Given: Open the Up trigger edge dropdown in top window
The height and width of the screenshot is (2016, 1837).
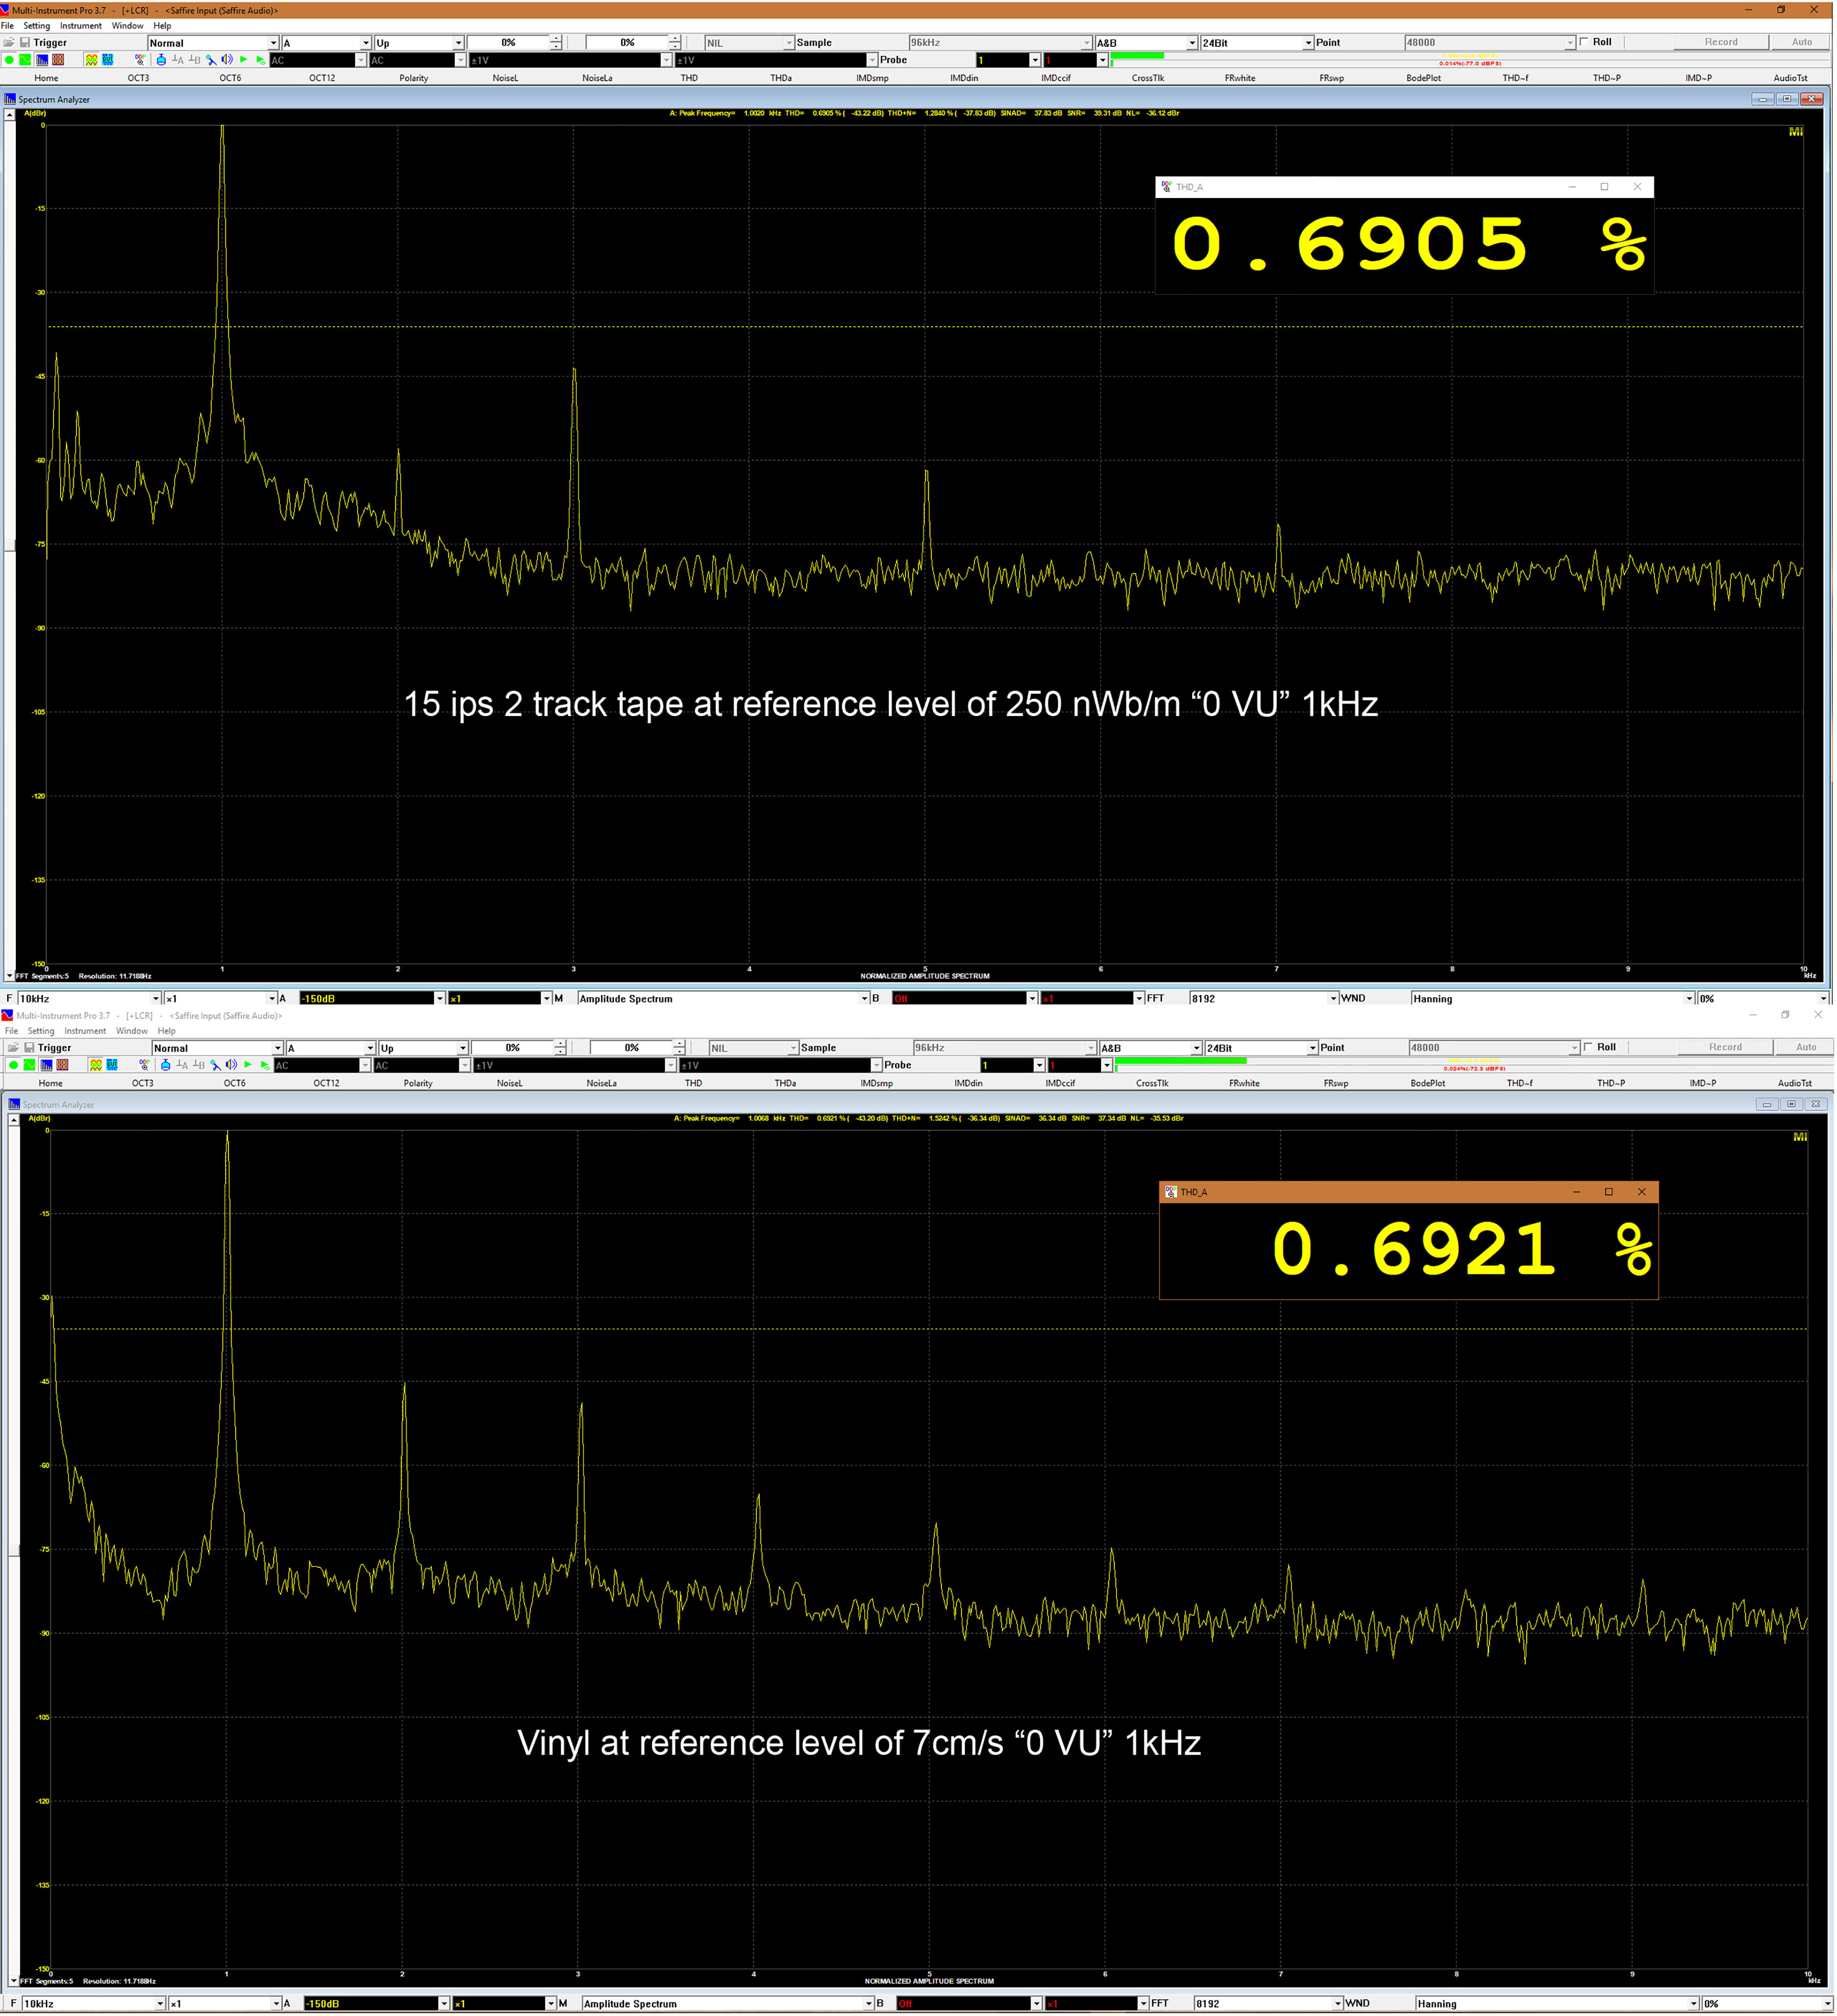Looking at the screenshot, I should pyautogui.click(x=420, y=43).
